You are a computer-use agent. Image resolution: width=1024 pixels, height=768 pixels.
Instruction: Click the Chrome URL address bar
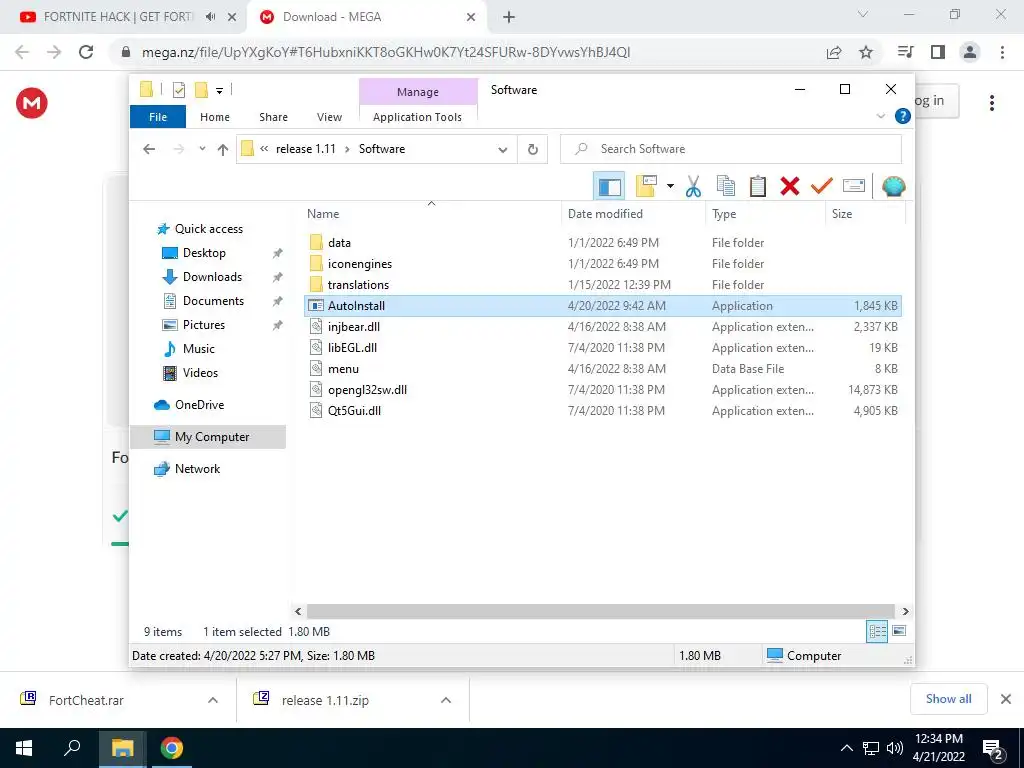click(x=472, y=52)
